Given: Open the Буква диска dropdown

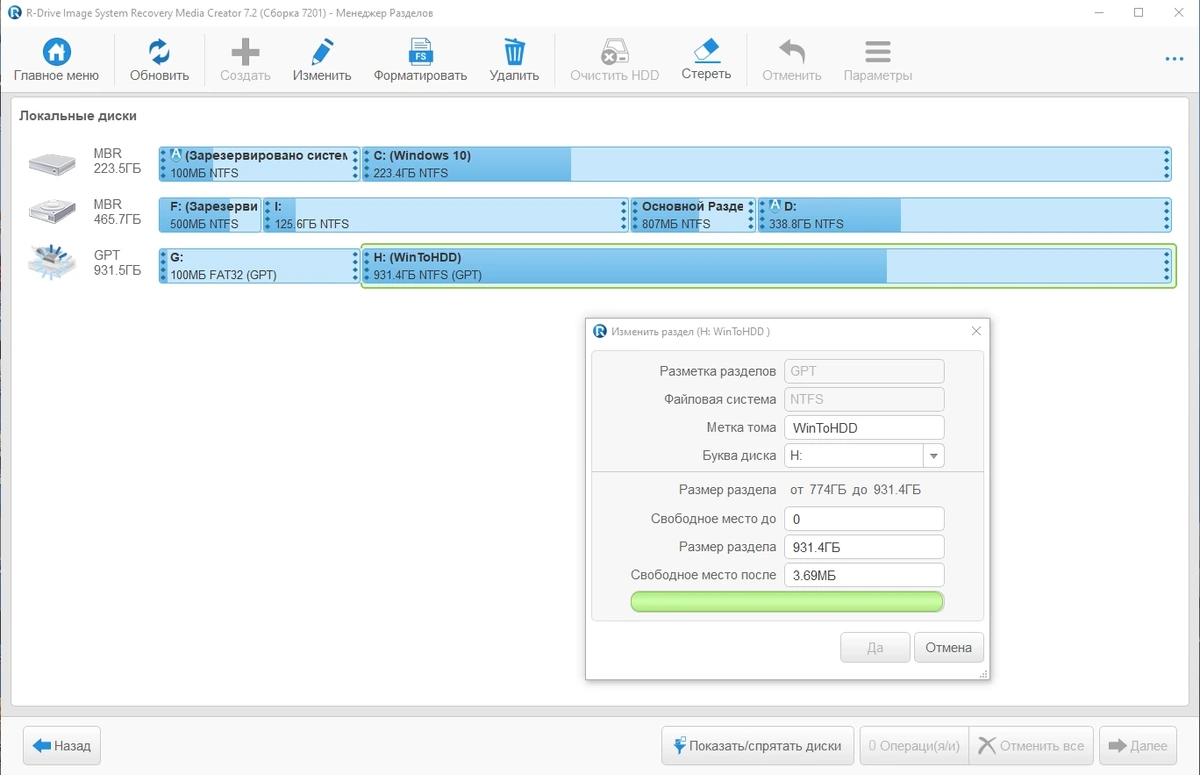Looking at the screenshot, I should pyautogui.click(x=933, y=455).
